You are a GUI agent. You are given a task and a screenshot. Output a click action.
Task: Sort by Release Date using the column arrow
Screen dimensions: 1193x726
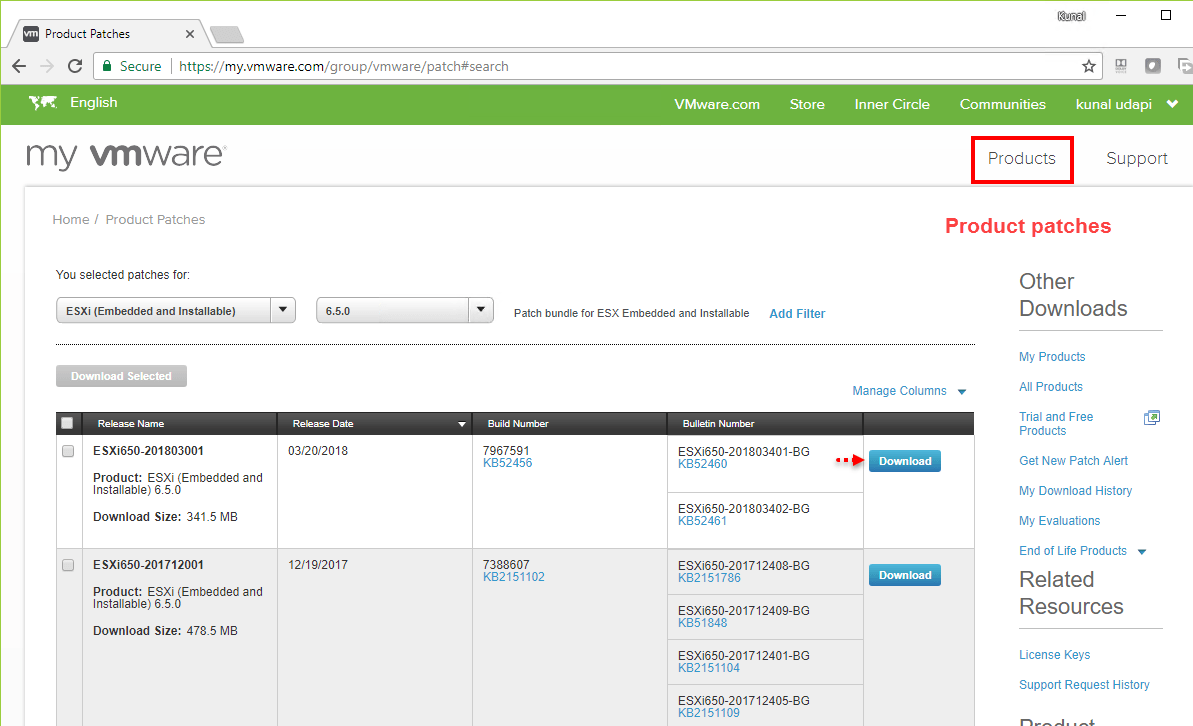pyautogui.click(x=460, y=423)
